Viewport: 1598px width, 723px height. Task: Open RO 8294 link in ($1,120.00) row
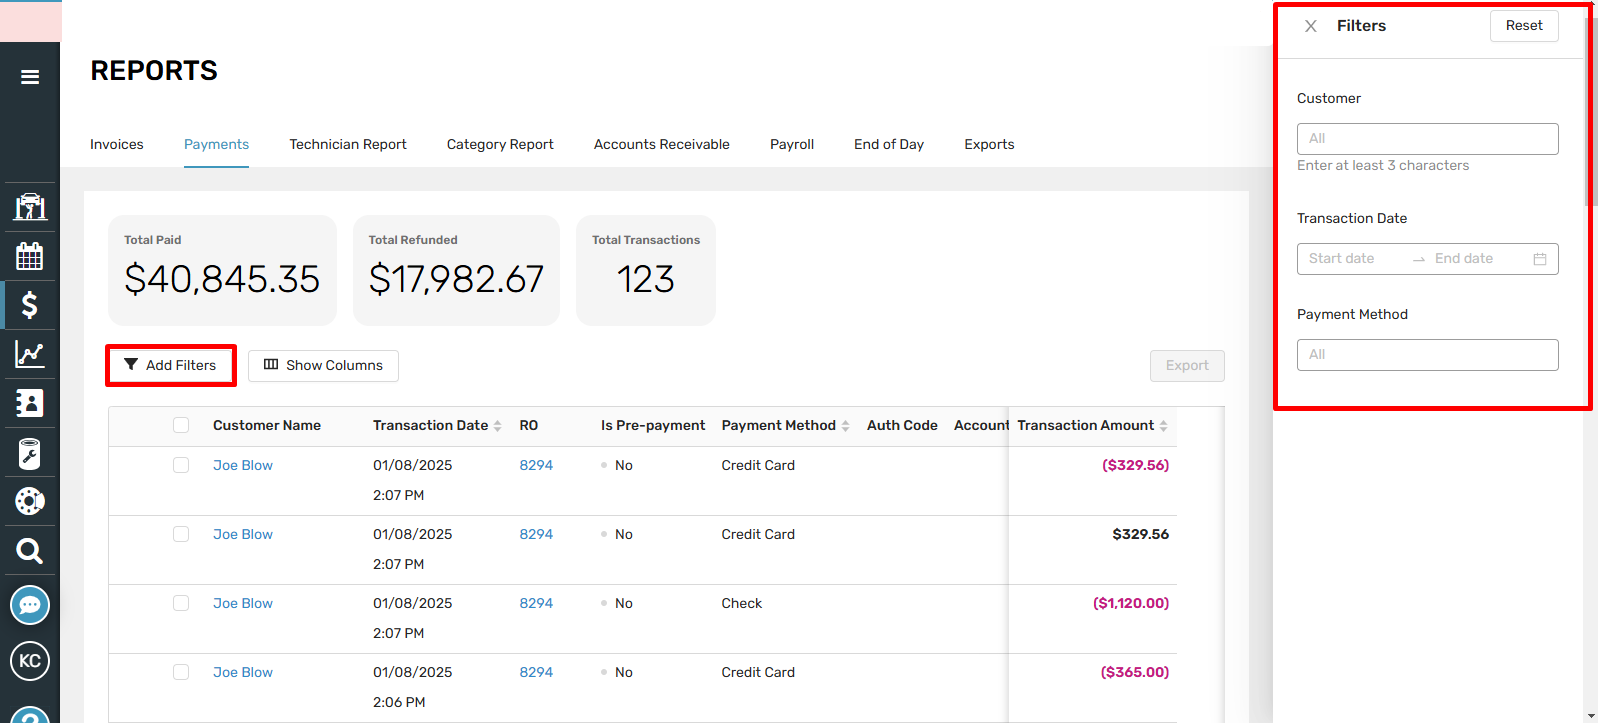[536, 603]
